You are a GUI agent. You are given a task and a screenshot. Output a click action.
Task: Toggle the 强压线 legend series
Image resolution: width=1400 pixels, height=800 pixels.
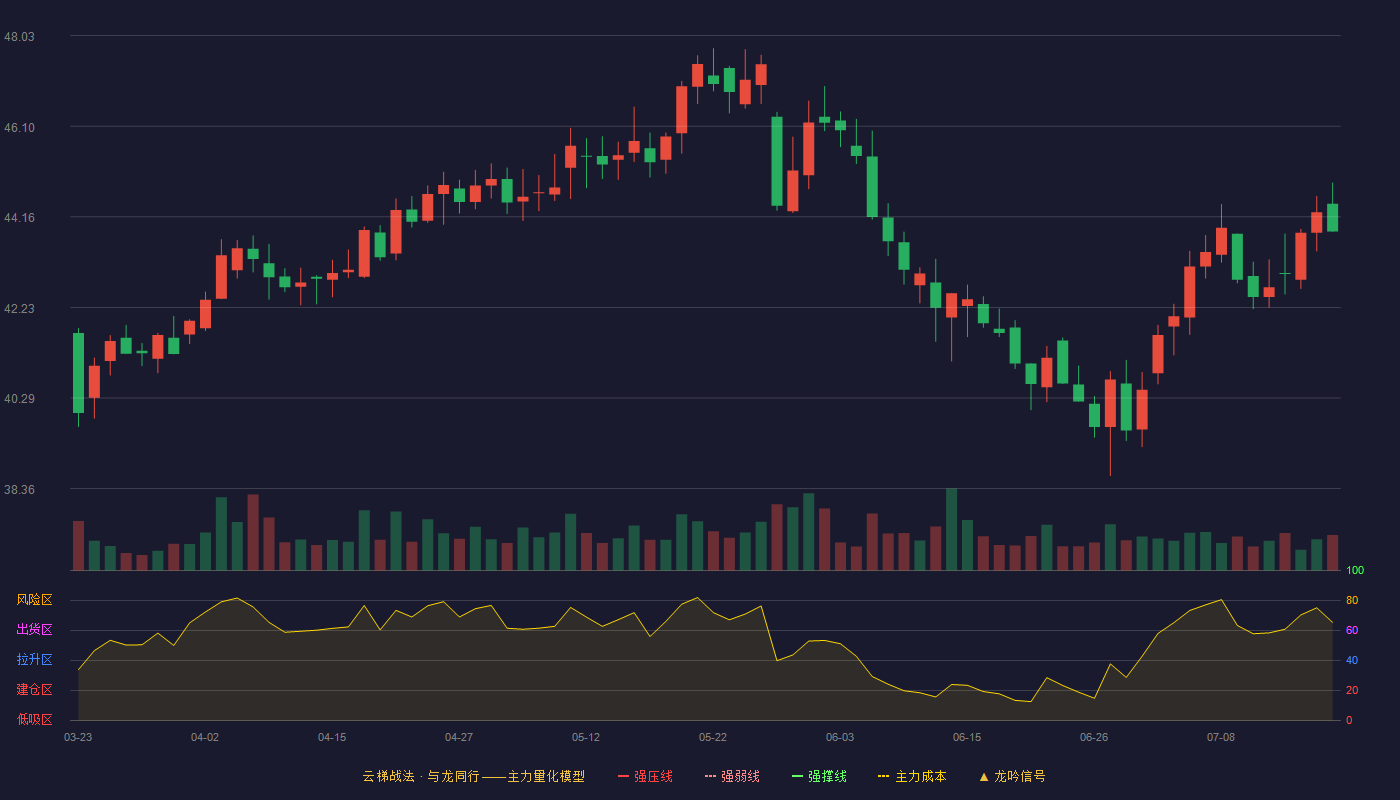(x=645, y=776)
